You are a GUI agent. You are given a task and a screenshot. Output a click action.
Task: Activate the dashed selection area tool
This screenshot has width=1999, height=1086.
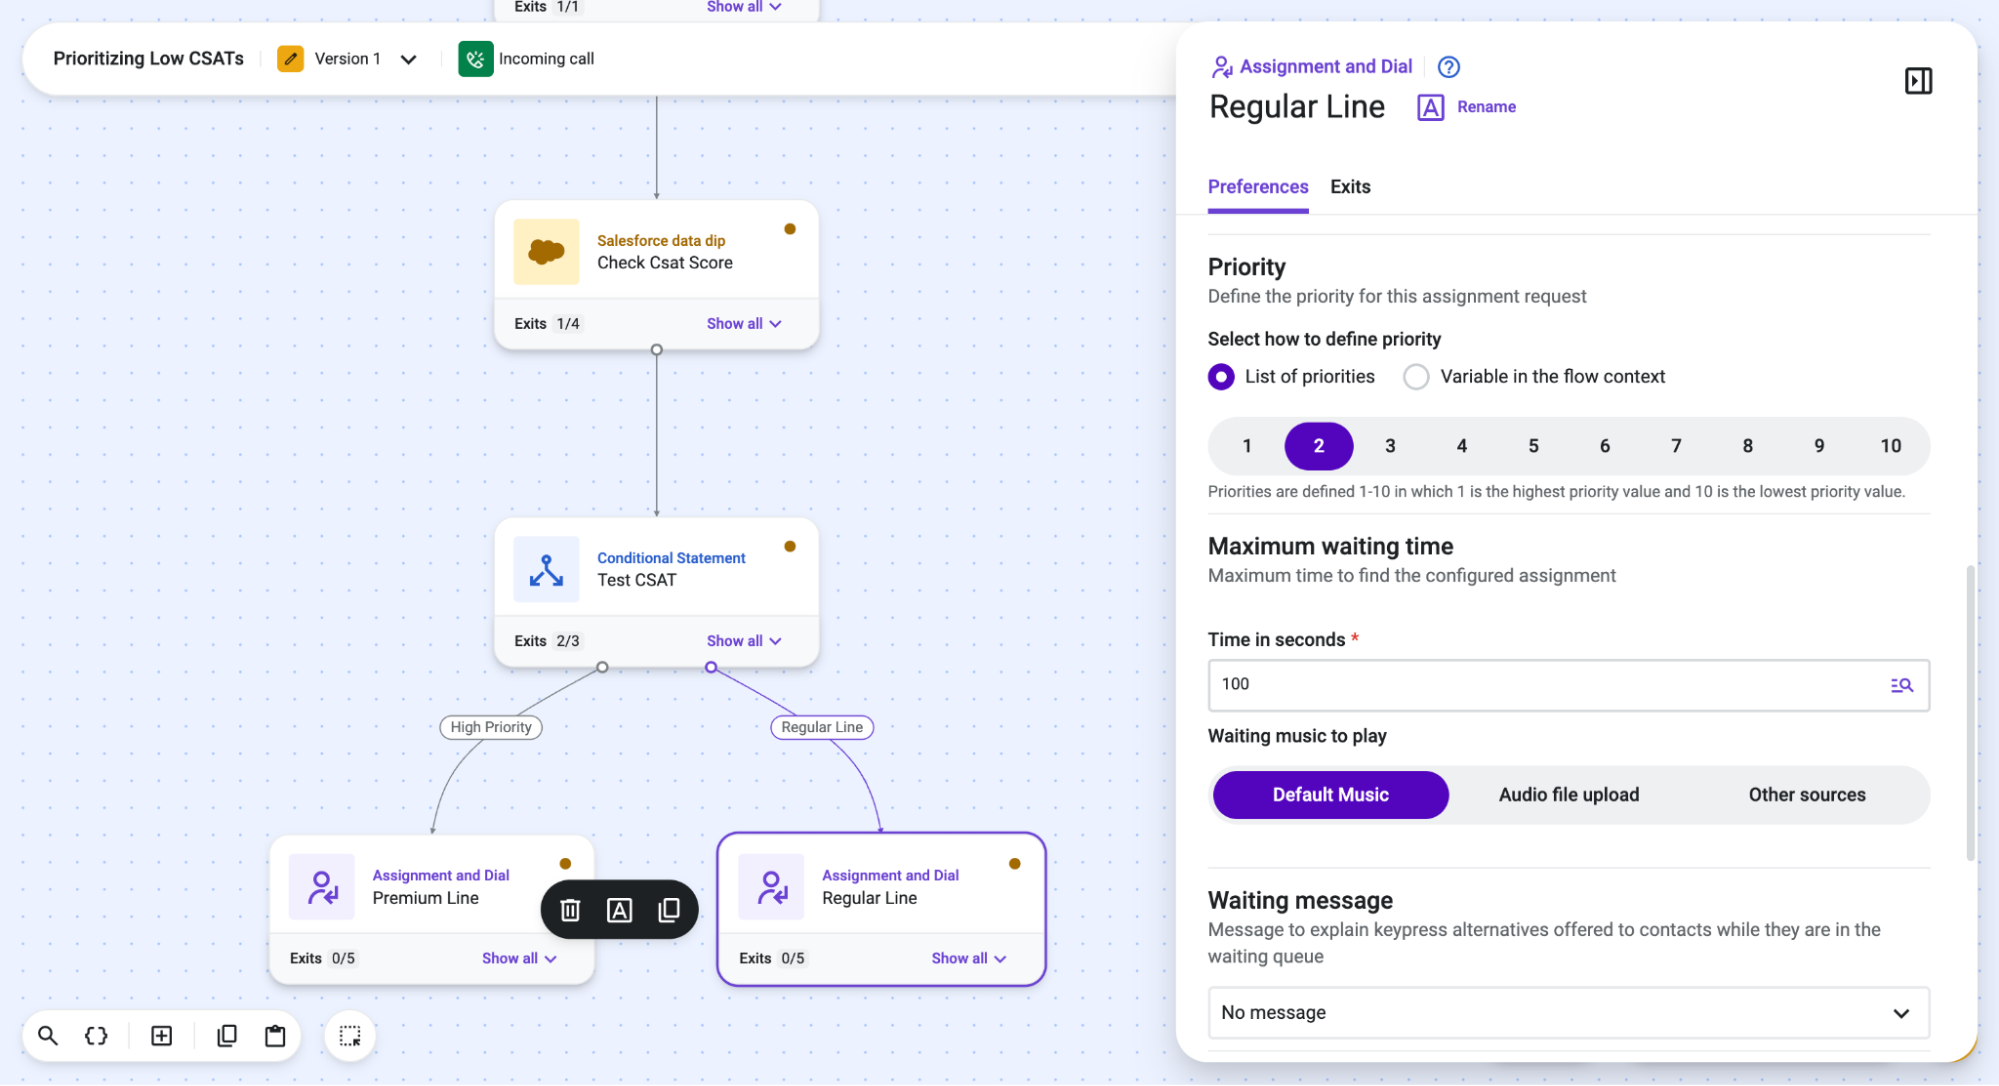point(350,1035)
